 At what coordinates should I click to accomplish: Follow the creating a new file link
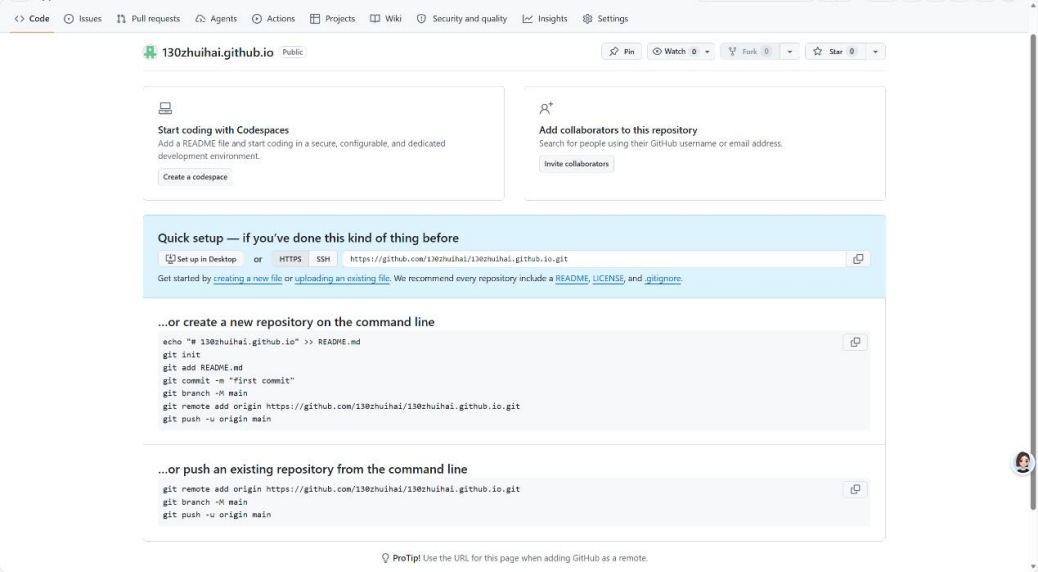tap(248, 278)
